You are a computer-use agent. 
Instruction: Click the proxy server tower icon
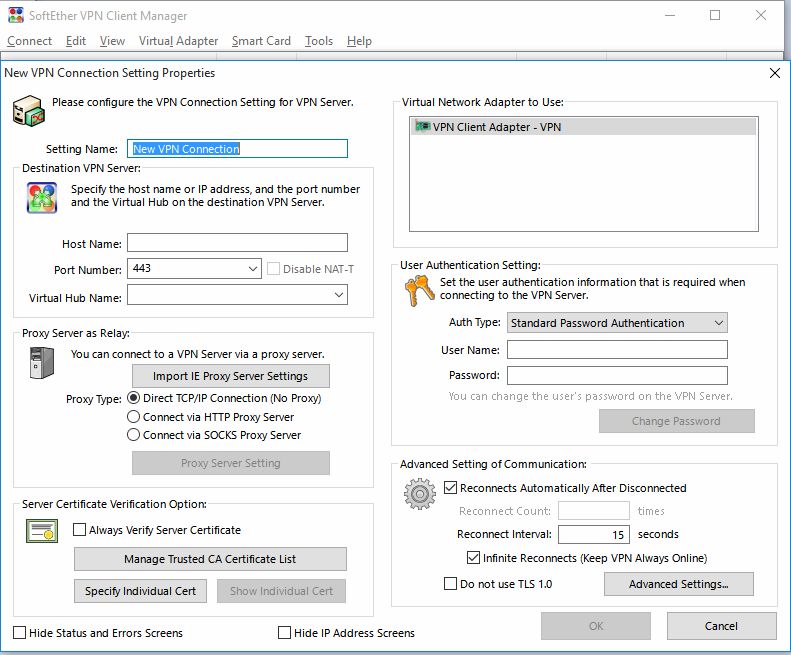[x=41, y=362]
